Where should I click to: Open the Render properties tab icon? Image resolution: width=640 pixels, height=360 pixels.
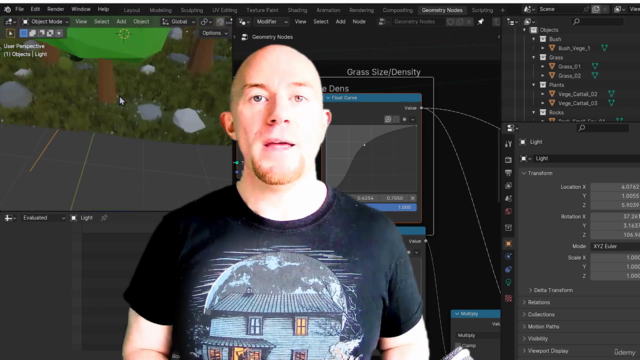[x=508, y=160]
